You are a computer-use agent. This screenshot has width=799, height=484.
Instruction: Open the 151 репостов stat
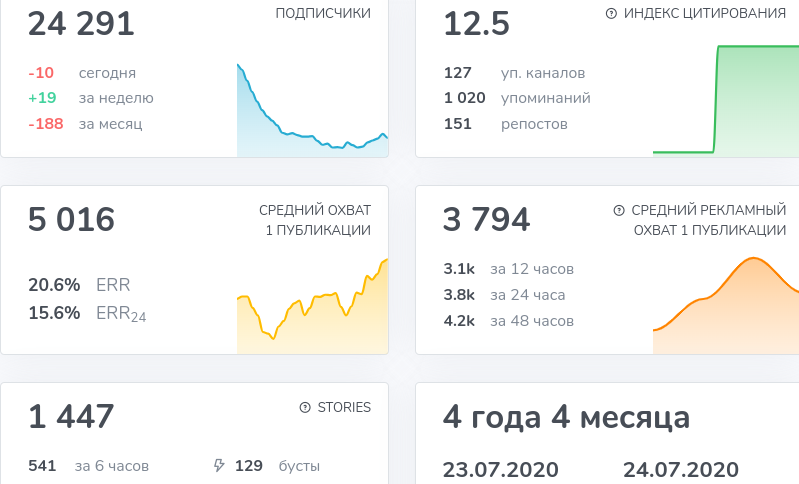pyautogui.click(x=505, y=124)
